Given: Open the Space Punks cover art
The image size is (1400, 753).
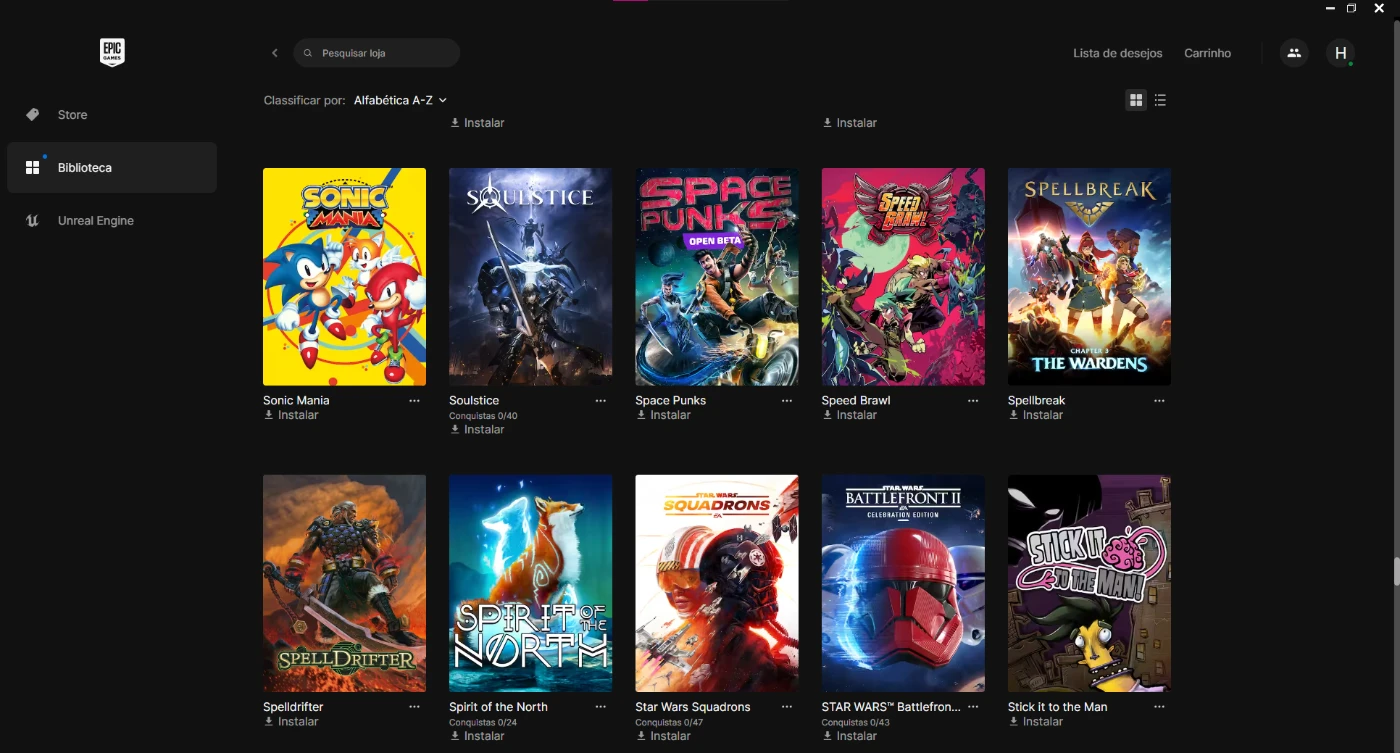Looking at the screenshot, I should coord(717,277).
